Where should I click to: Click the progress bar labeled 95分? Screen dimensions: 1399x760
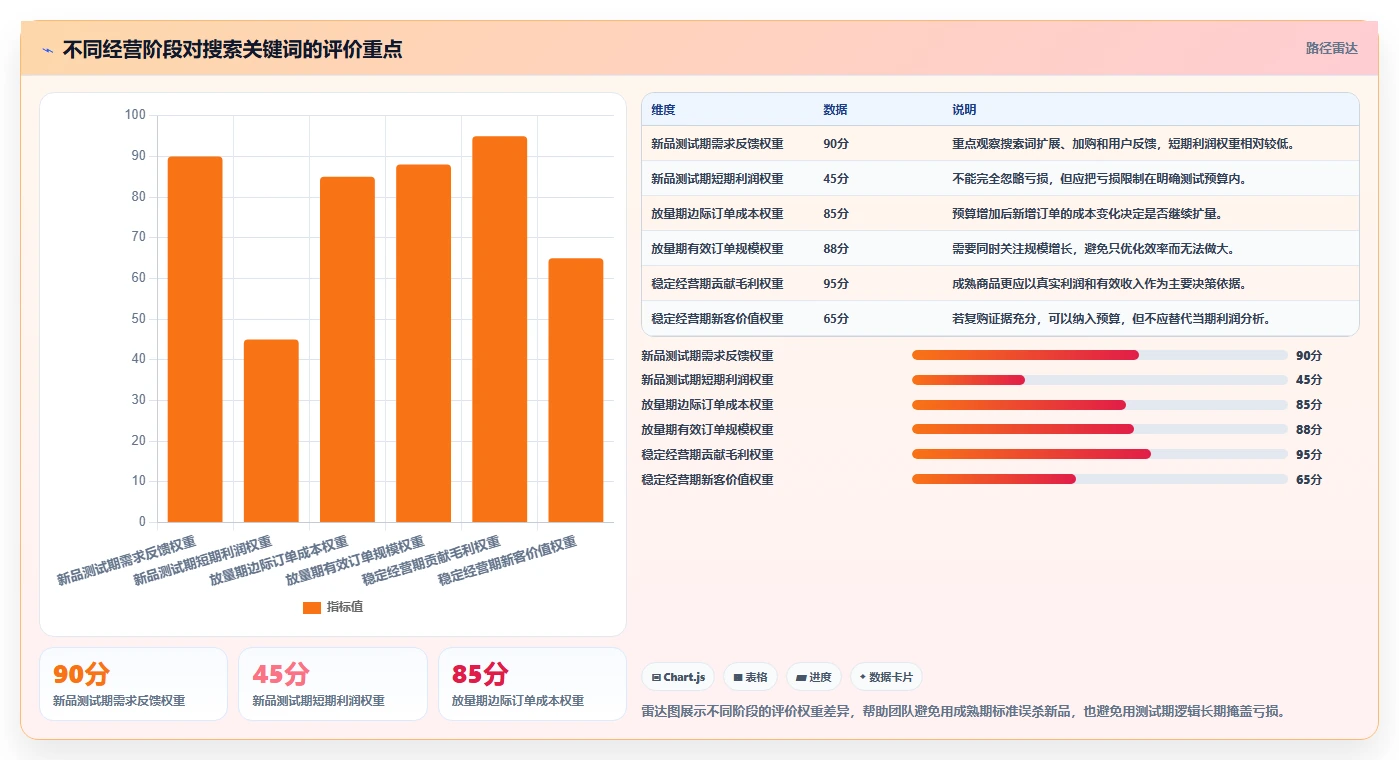point(1100,454)
